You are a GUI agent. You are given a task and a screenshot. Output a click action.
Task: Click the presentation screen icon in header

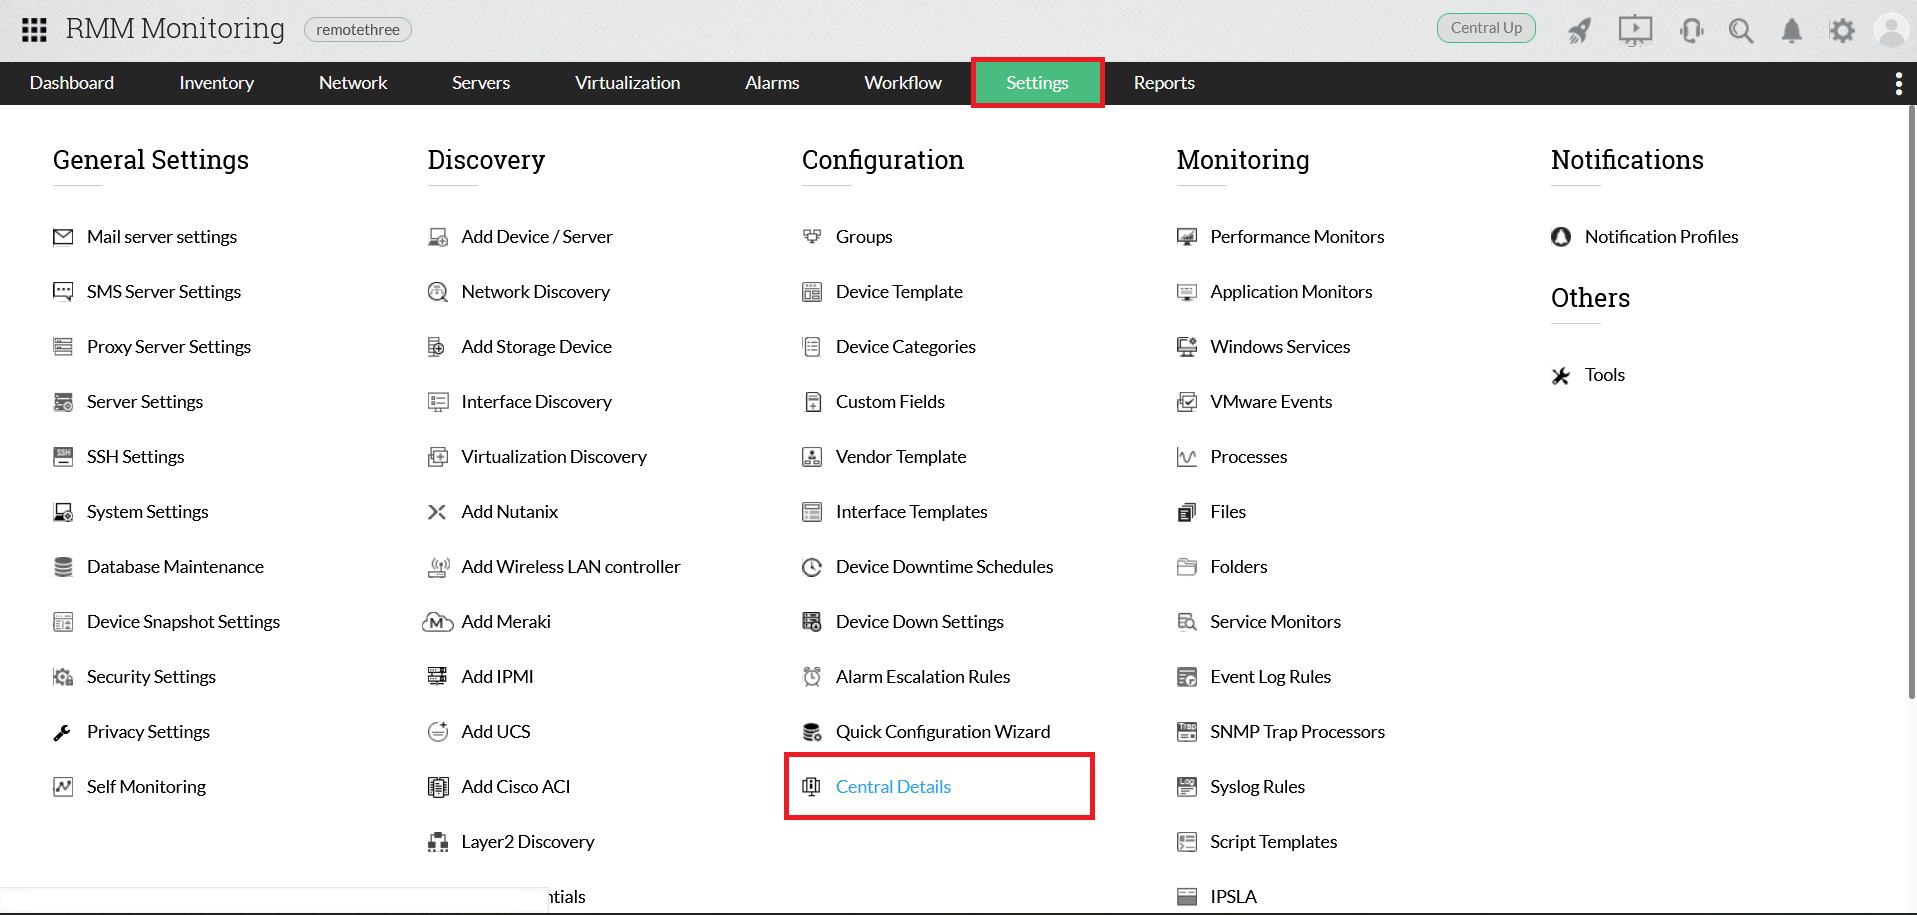tap(1635, 30)
